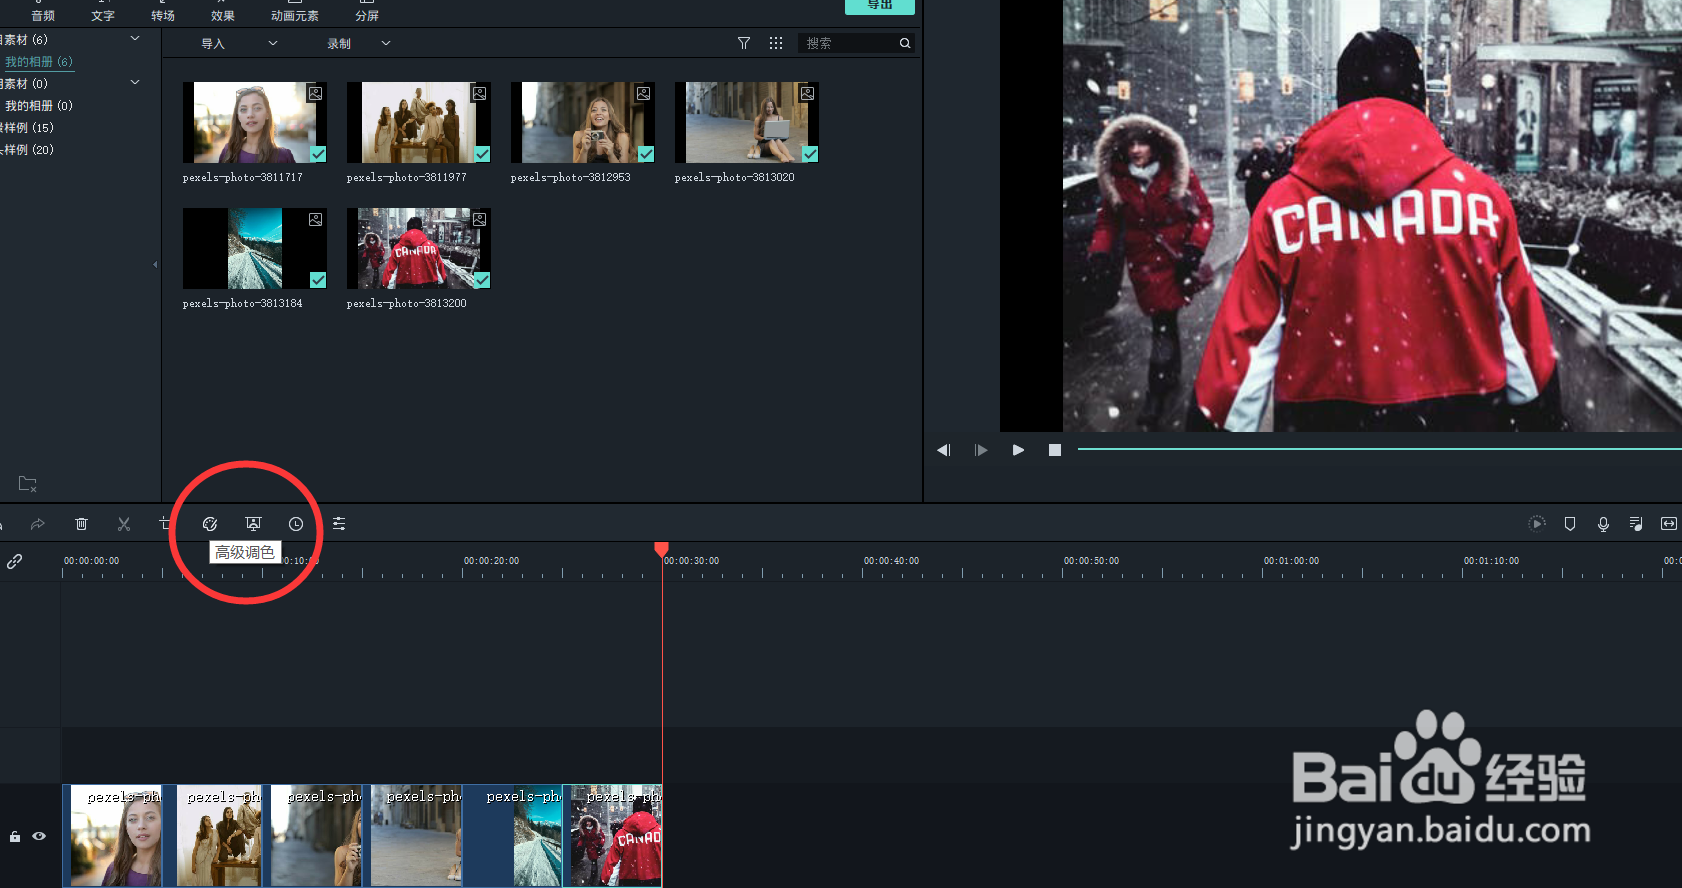Toggle checkmark on pexels-photo-3811717 thumbnail

point(318,154)
